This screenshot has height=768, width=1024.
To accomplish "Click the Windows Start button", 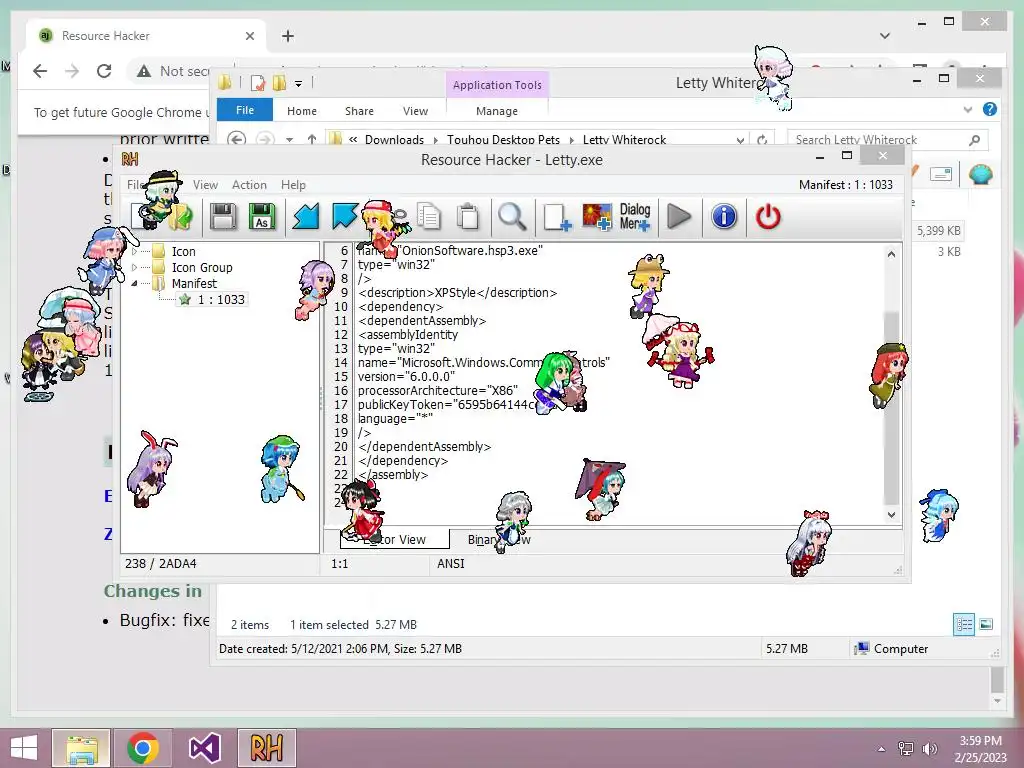I will pos(24,748).
